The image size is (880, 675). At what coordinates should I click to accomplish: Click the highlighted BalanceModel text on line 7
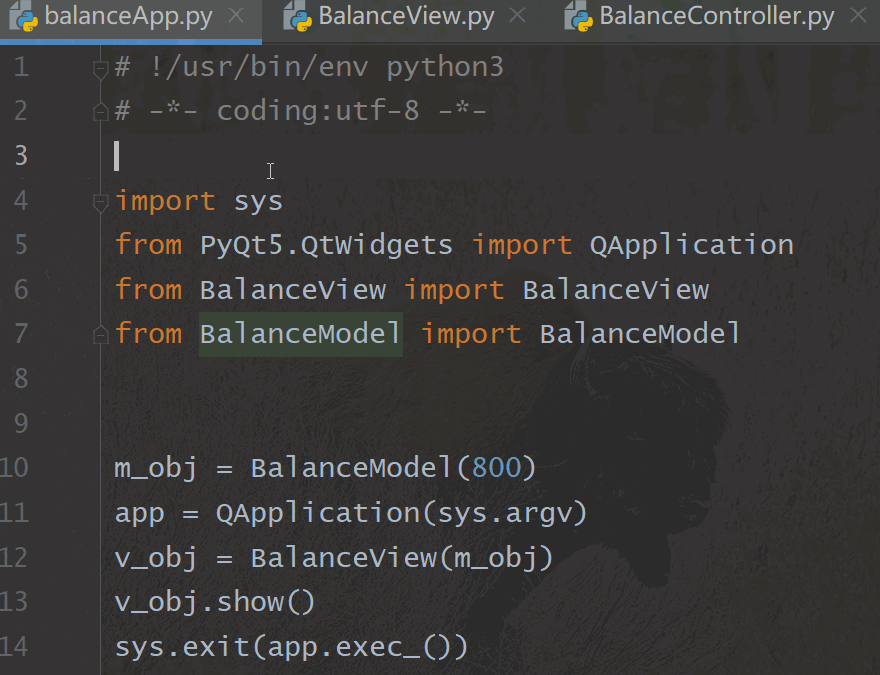tap(299, 334)
